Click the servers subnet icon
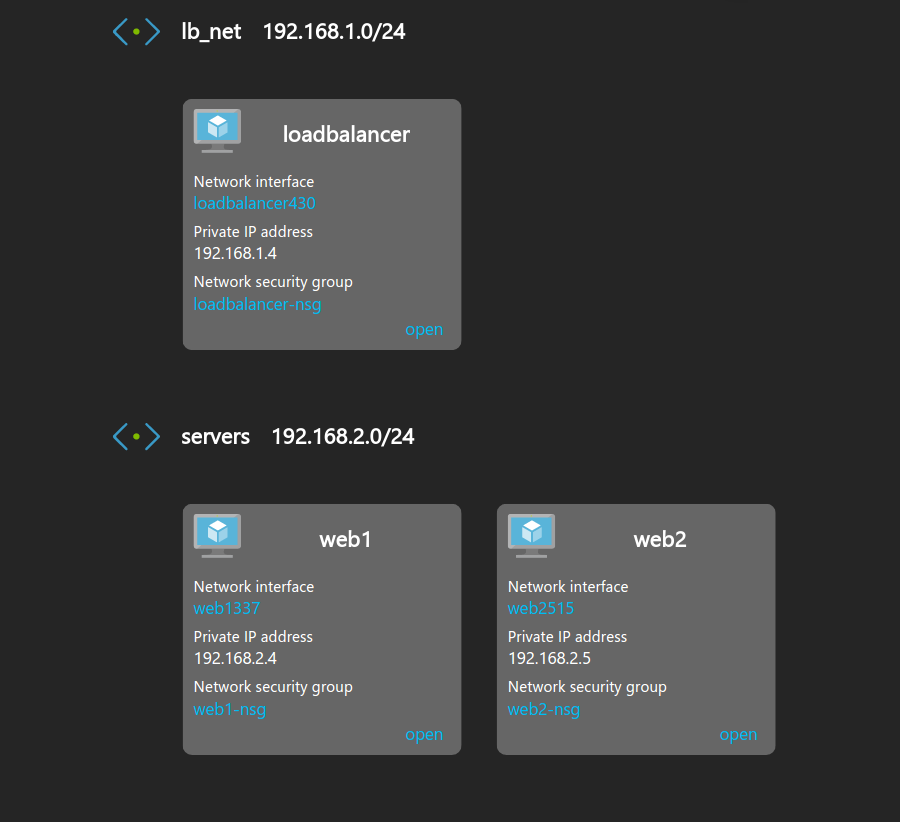Image resolution: width=900 pixels, height=822 pixels. (136, 437)
